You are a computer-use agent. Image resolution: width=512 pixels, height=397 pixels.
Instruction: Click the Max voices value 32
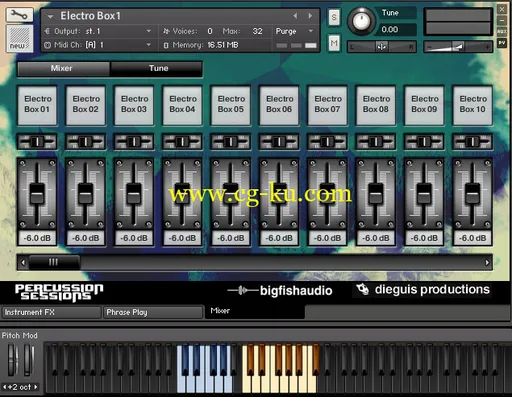pos(257,31)
